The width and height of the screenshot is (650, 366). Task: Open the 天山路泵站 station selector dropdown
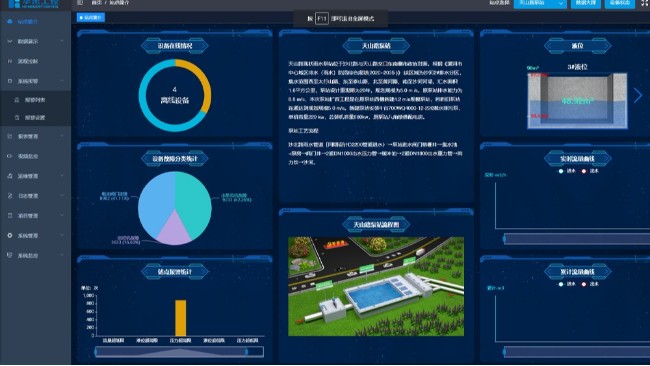(540, 3)
